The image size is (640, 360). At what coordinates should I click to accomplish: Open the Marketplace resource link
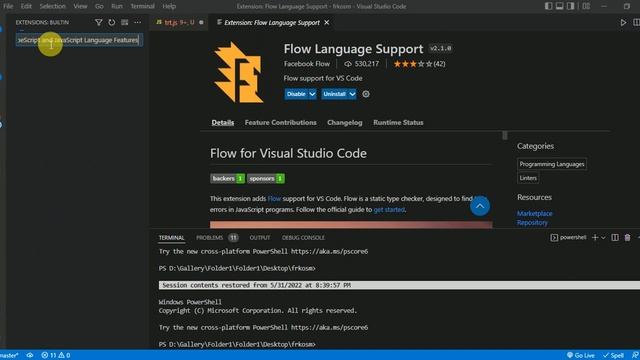[x=534, y=213]
